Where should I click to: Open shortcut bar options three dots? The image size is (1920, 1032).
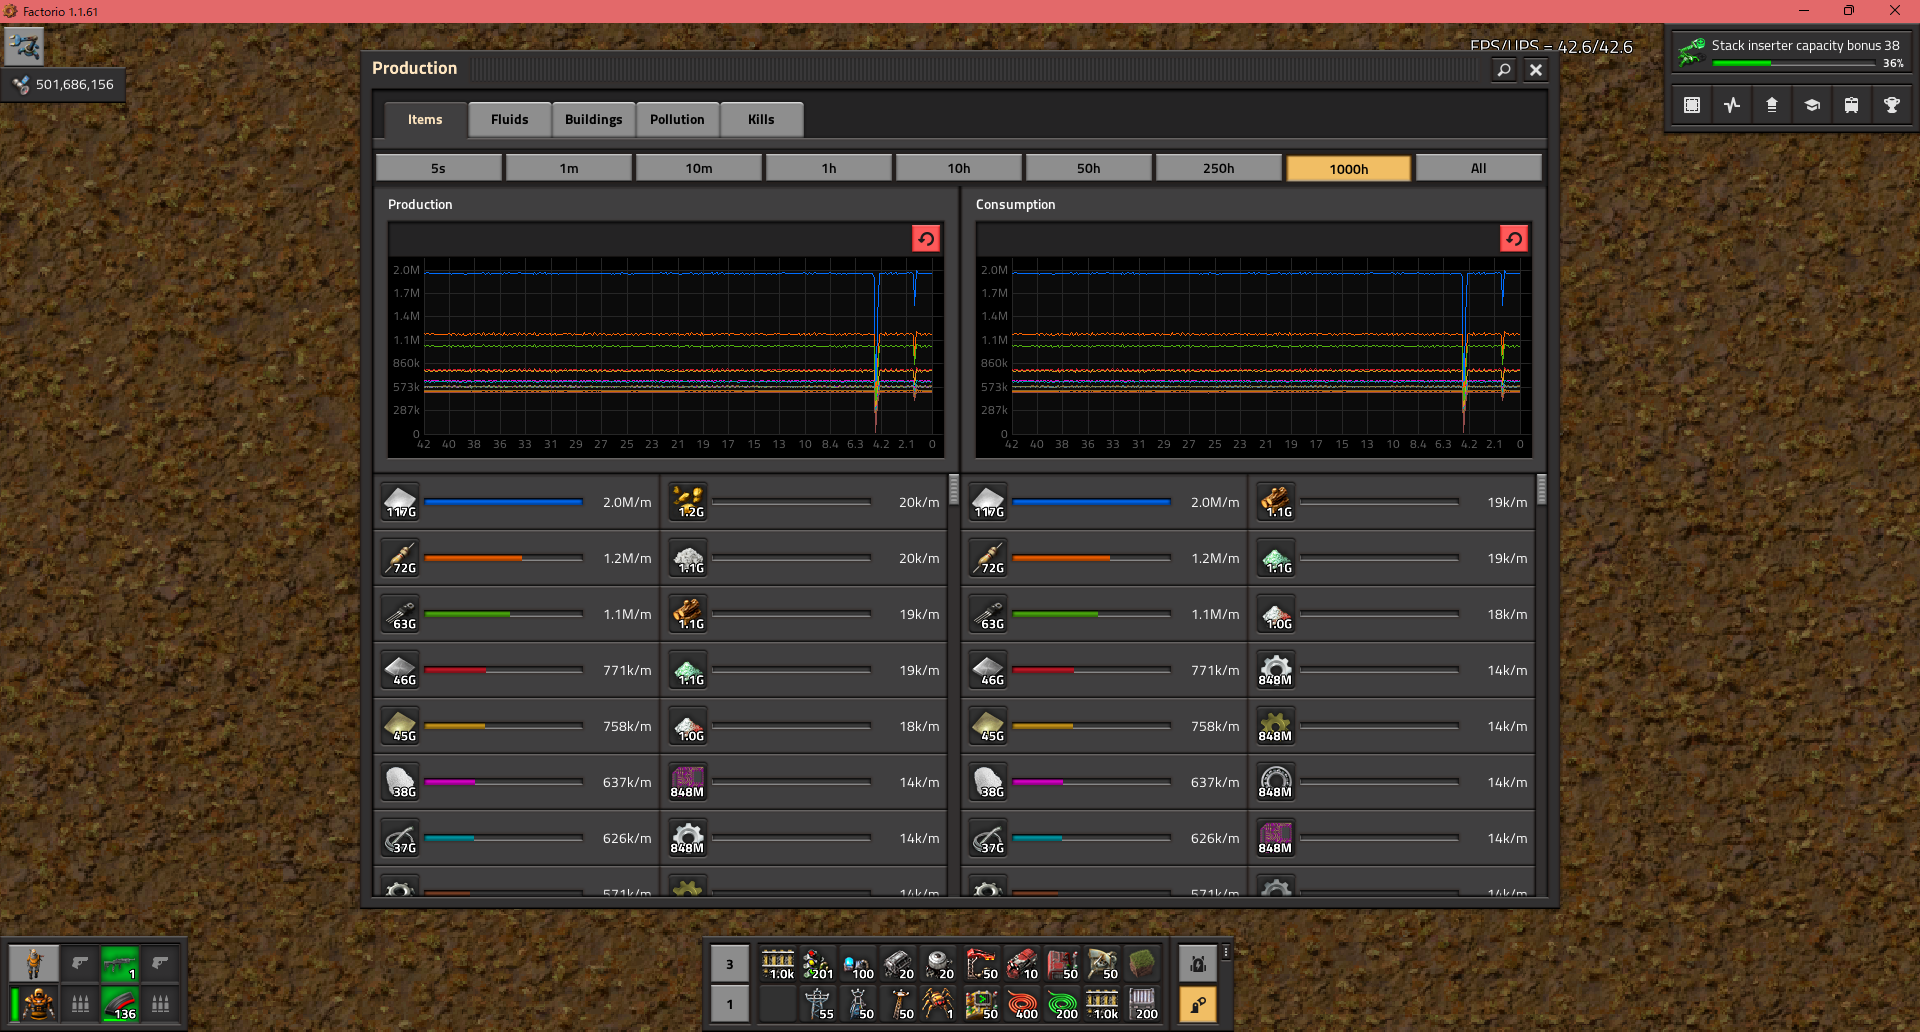pyautogui.click(x=1226, y=952)
